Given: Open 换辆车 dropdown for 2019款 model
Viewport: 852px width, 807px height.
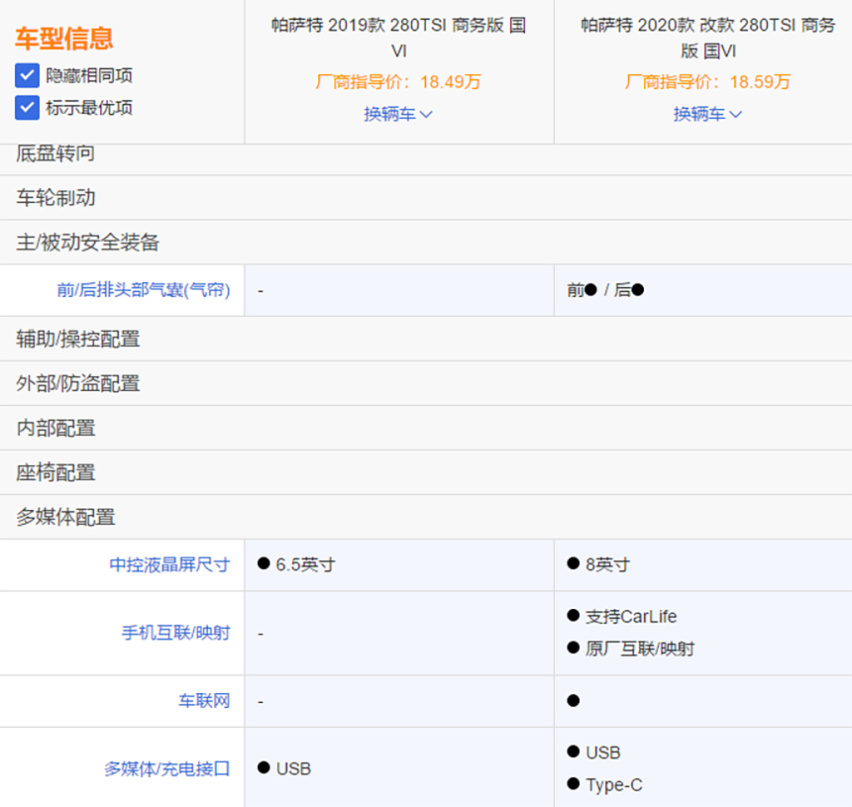Looking at the screenshot, I should click(398, 114).
